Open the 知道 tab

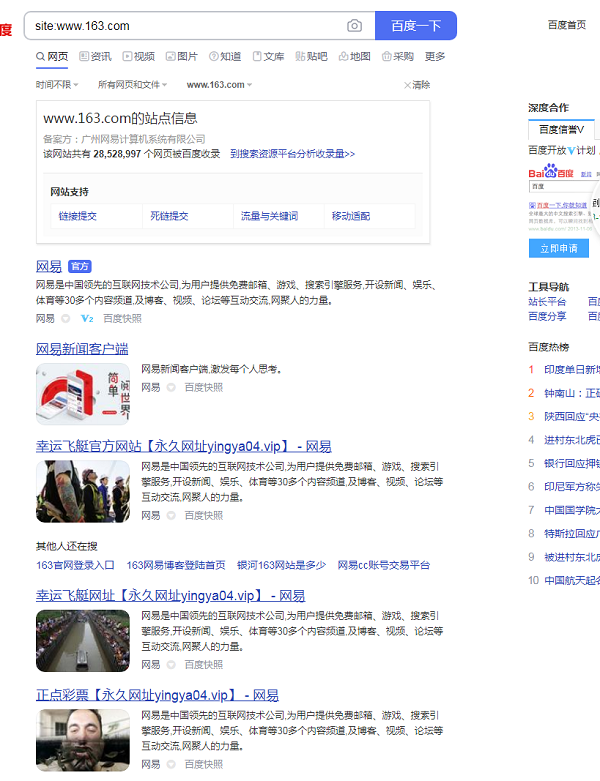(225, 56)
